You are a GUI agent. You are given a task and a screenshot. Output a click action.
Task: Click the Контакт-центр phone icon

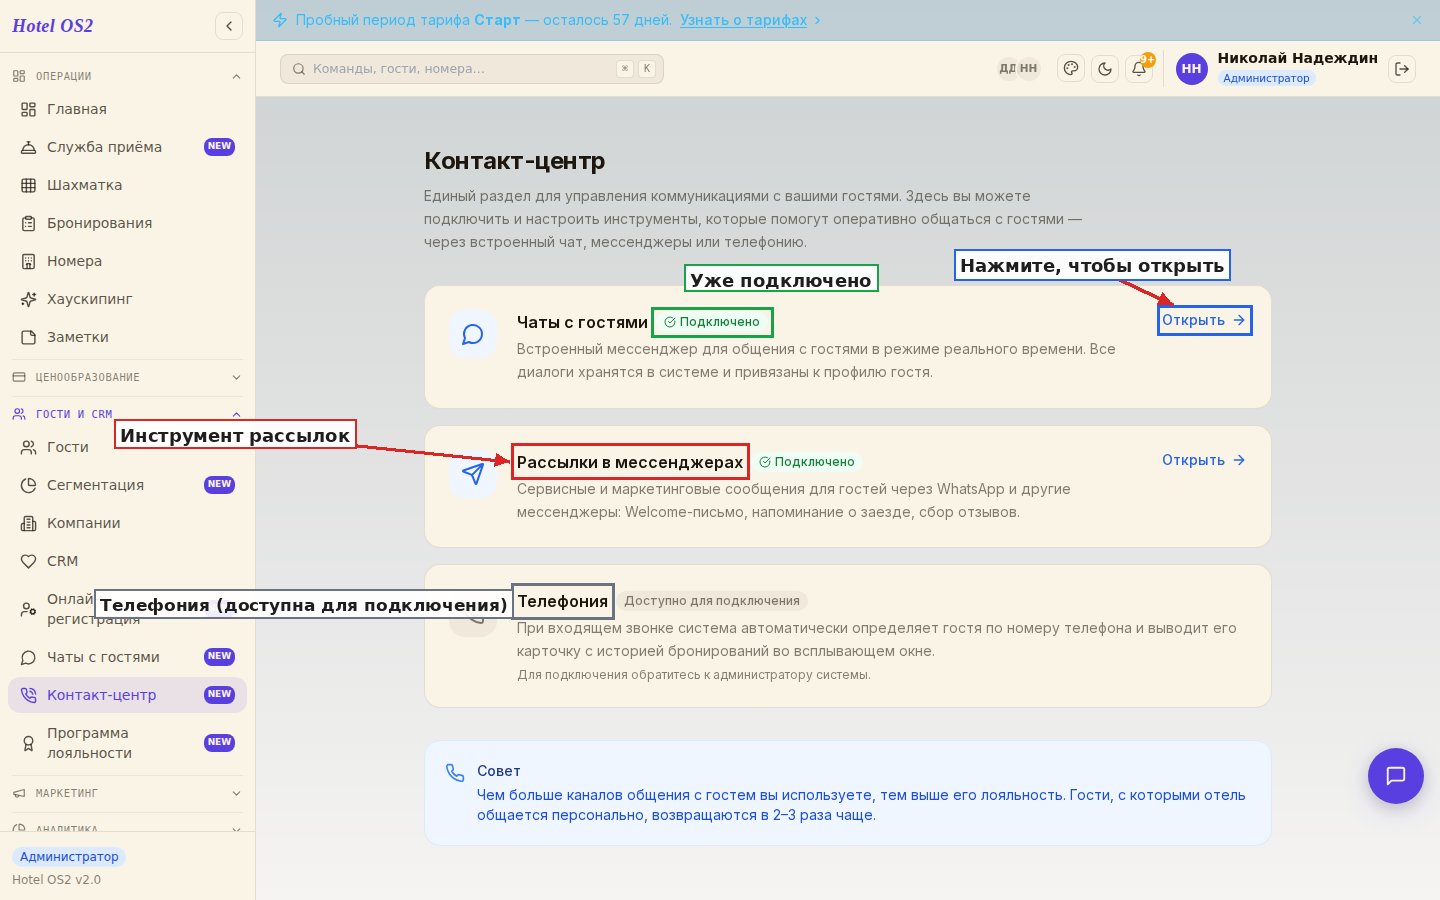point(29,695)
